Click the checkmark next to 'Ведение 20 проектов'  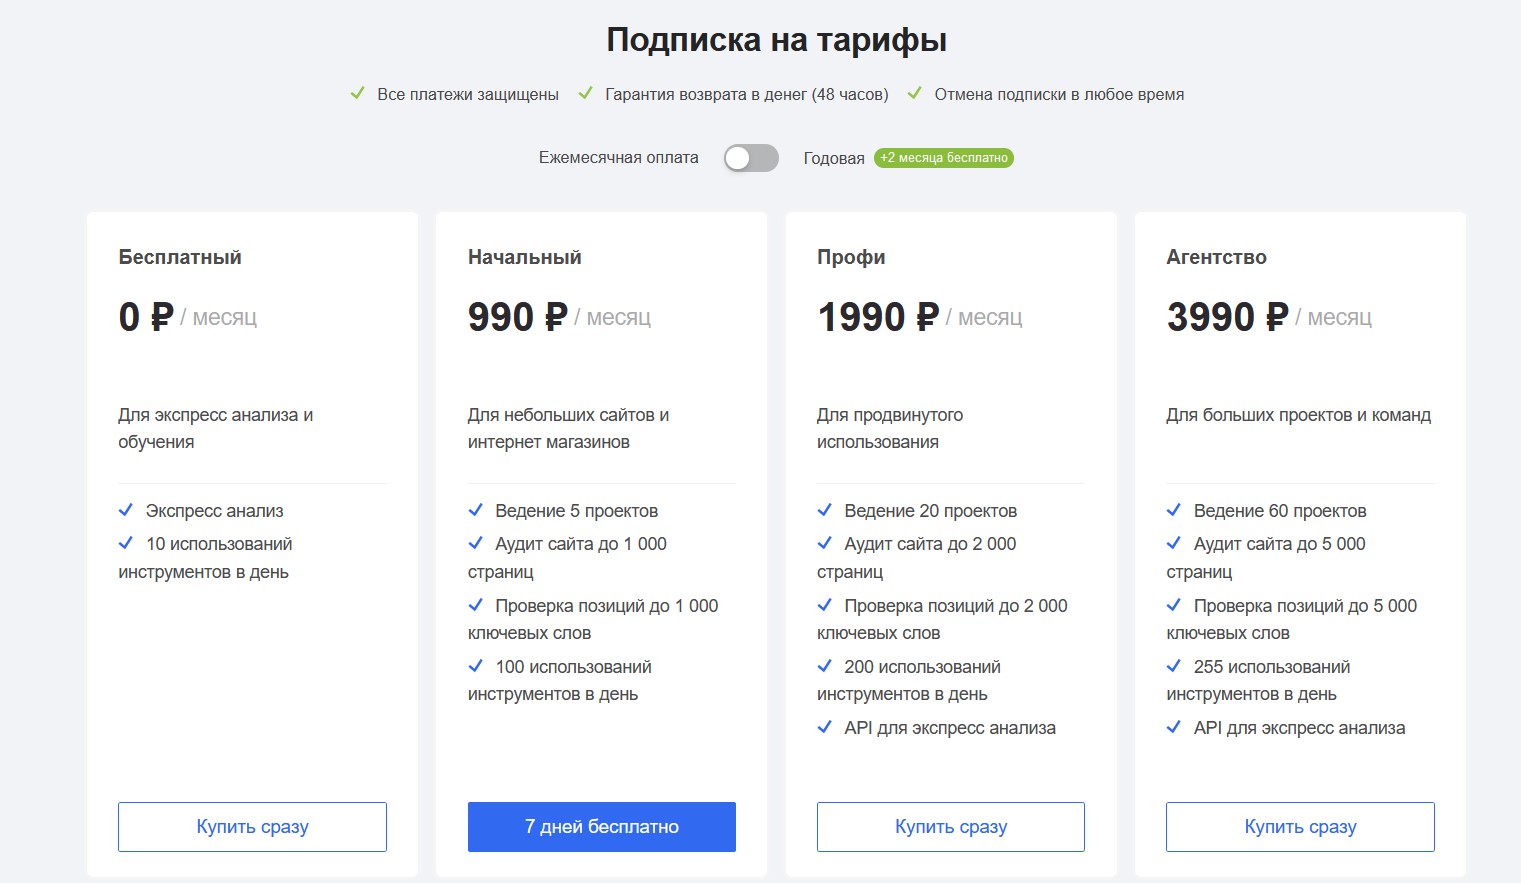coord(825,510)
